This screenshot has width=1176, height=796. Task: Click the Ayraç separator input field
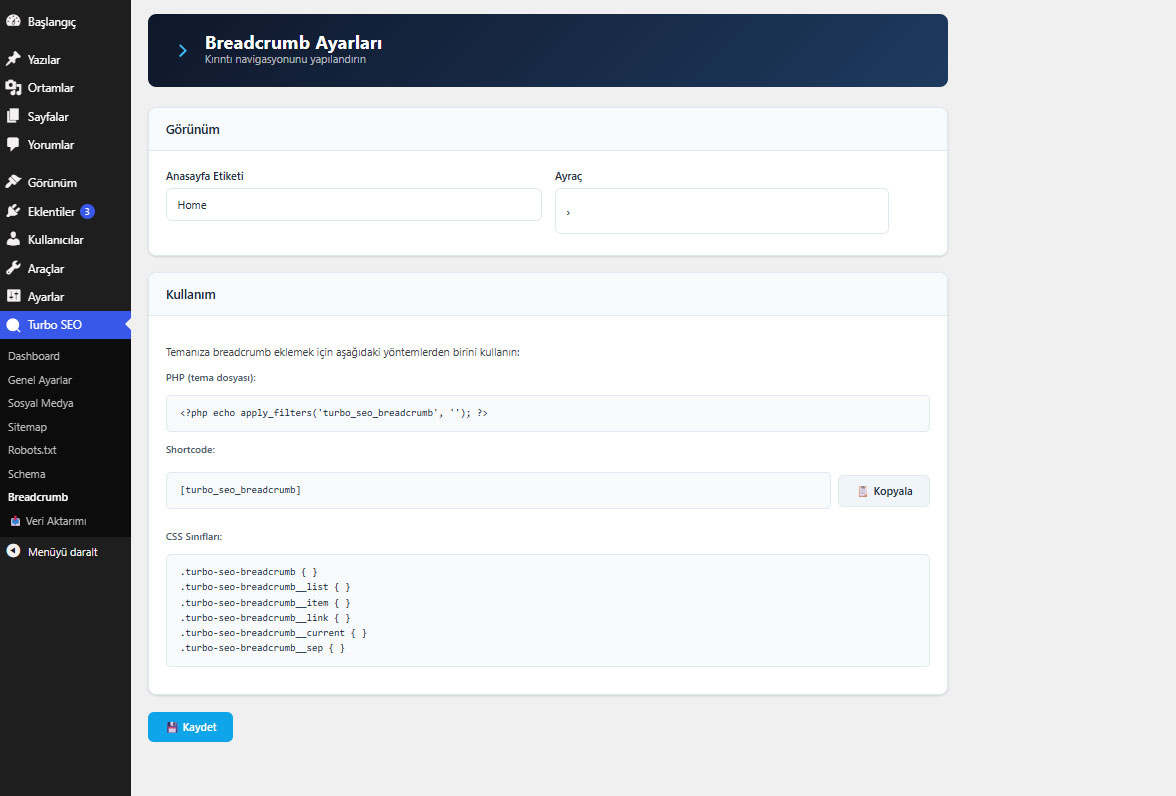722,211
